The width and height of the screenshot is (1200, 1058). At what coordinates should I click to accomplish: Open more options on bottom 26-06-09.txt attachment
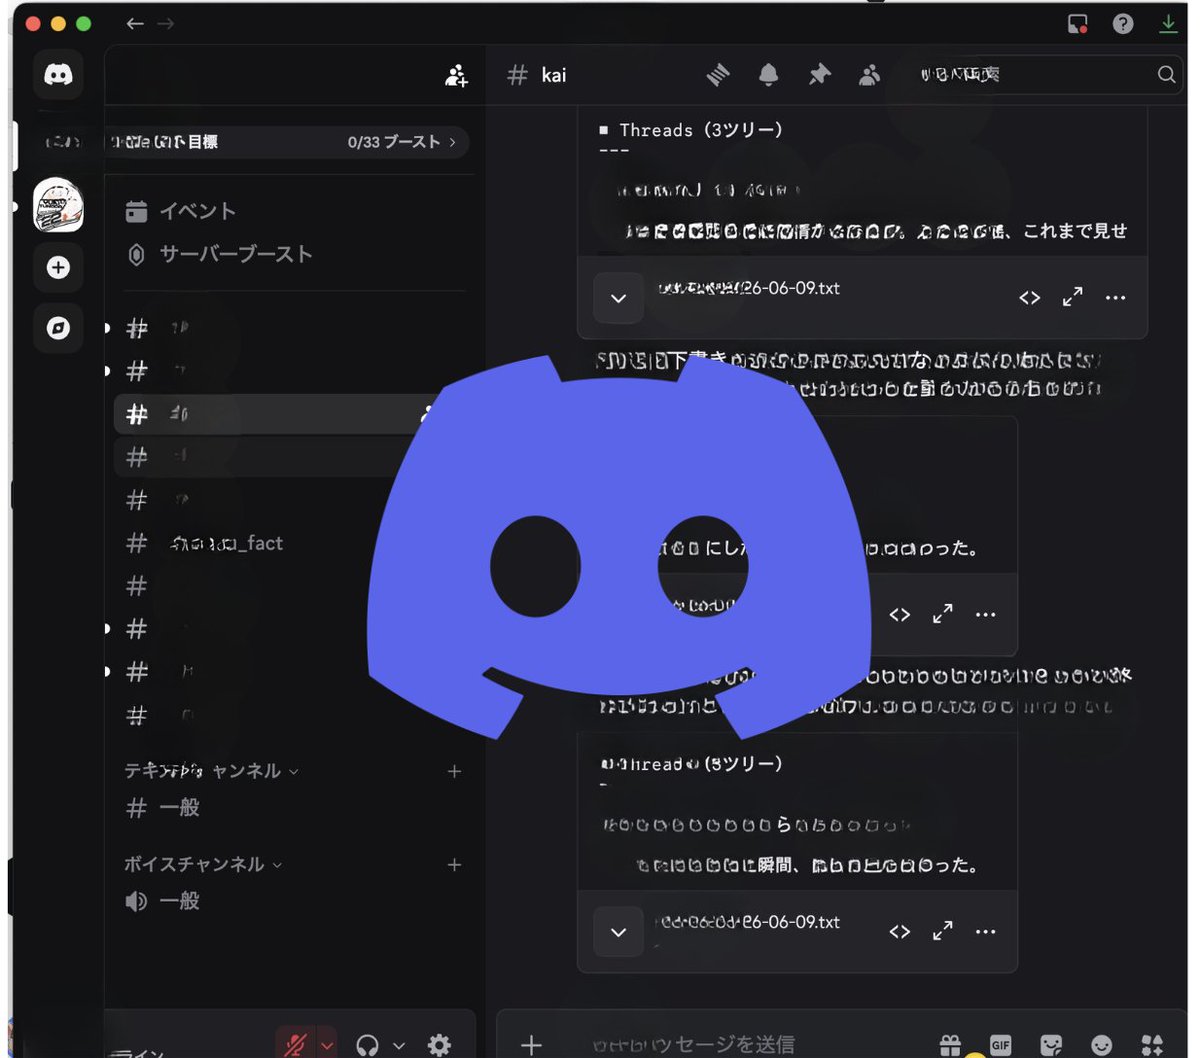click(x=986, y=932)
